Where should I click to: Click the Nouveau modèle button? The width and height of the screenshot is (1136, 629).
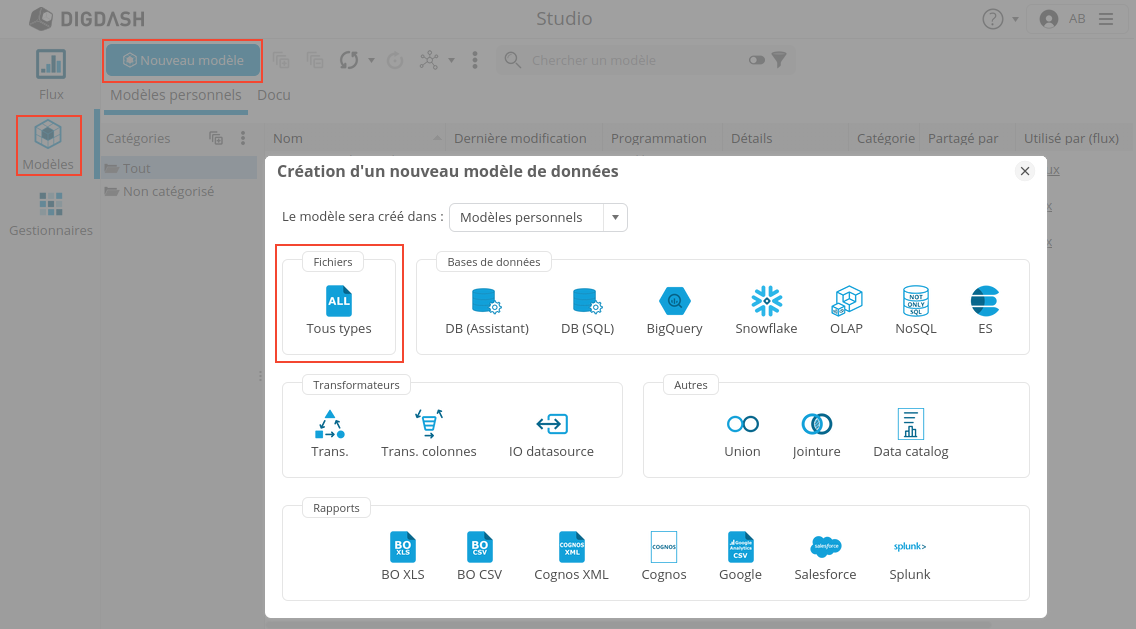183,60
